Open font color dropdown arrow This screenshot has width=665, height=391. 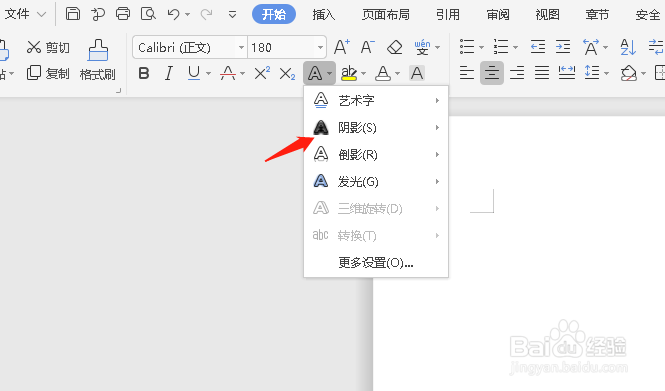click(x=397, y=74)
